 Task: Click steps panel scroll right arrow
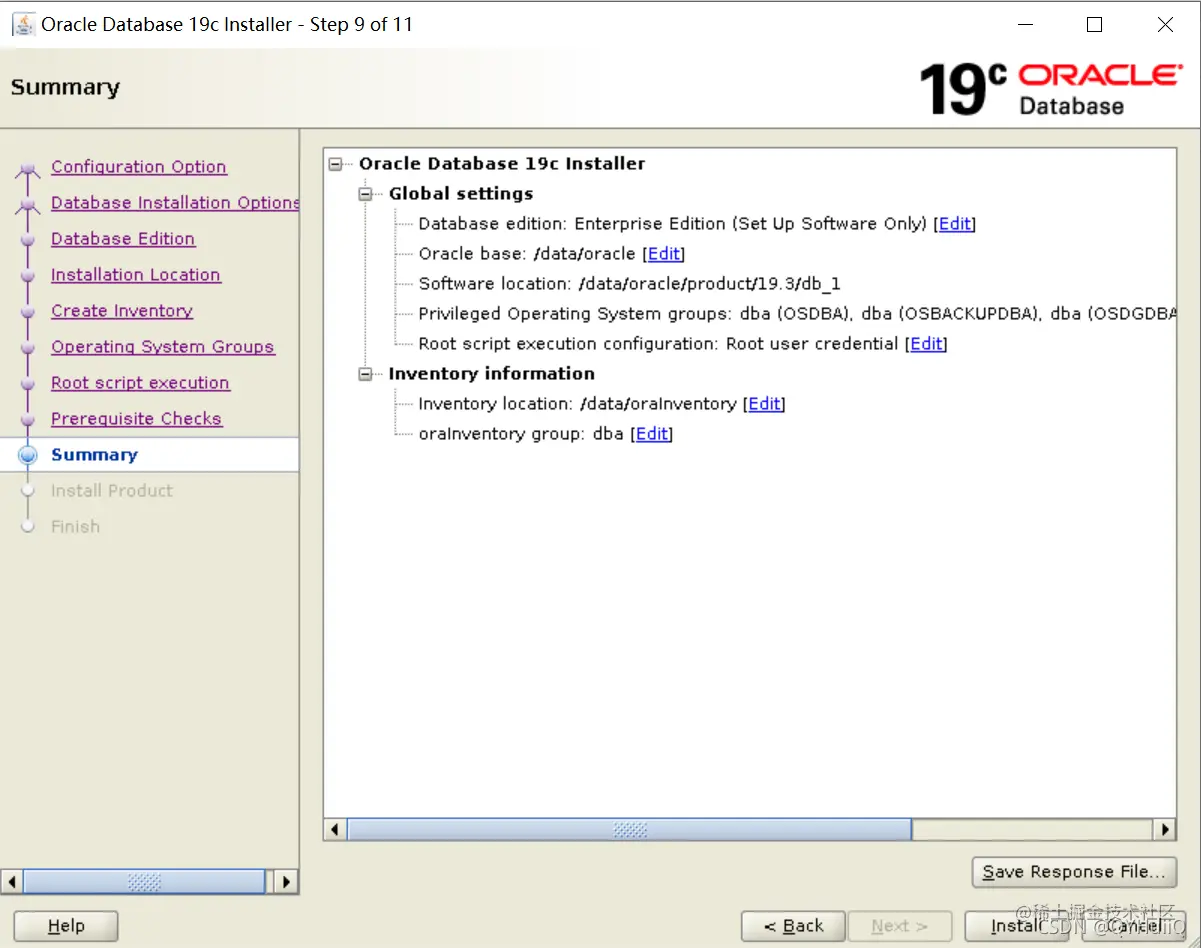point(286,882)
